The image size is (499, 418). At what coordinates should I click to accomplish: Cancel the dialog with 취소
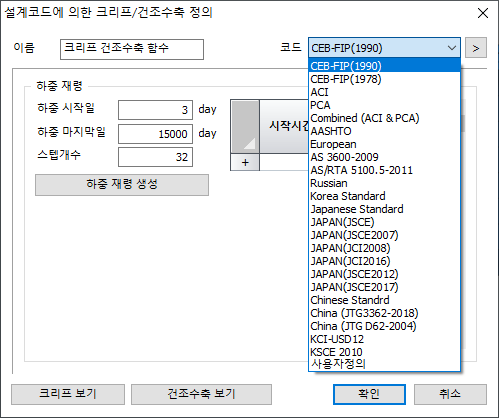click(x=450, y=394)
